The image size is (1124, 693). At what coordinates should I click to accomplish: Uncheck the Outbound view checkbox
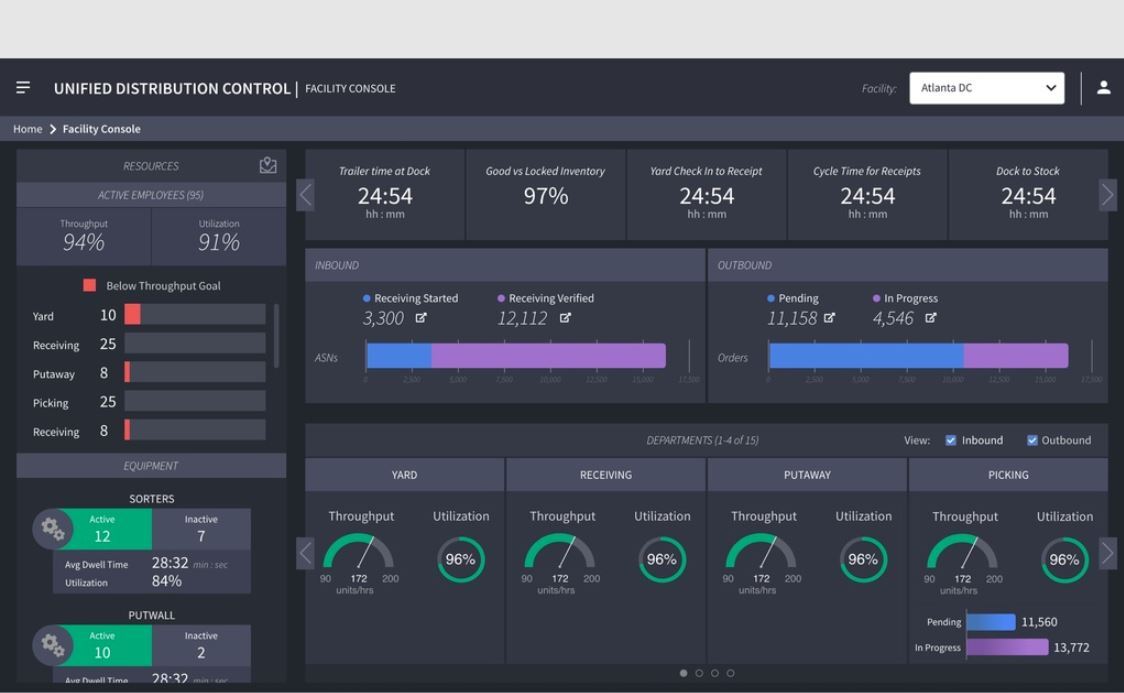click(1032, 440)
